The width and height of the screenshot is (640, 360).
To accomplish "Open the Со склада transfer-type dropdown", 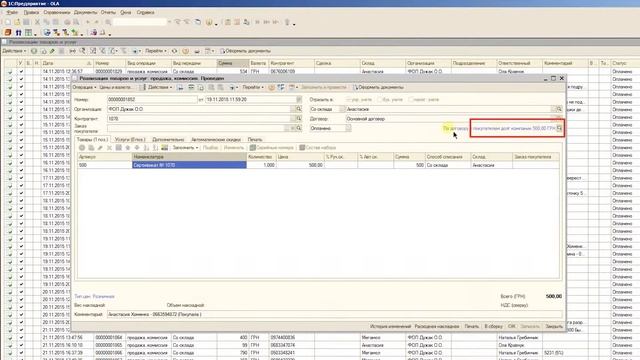I will pyautogui.click(x=342, y=109).
